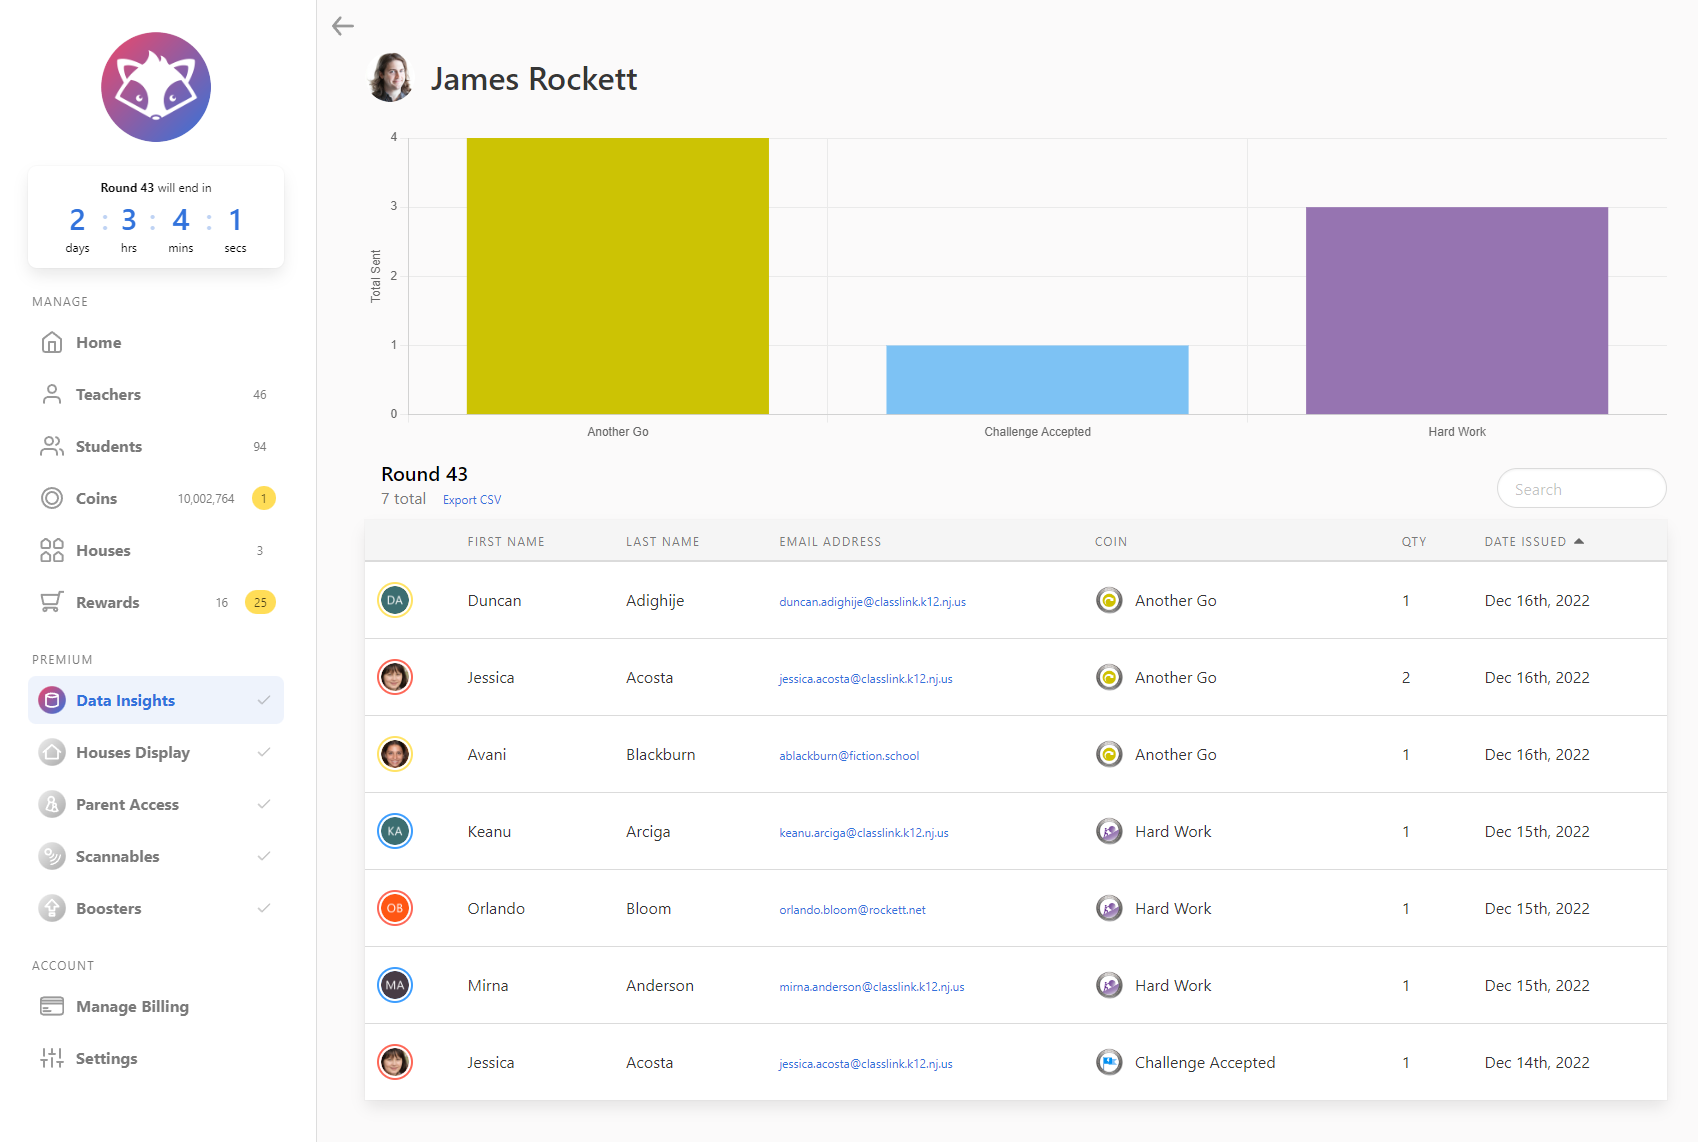This screenshot has width=1698, height=1142.
Task: Click the Home house icon
Action: click(52, 343)
